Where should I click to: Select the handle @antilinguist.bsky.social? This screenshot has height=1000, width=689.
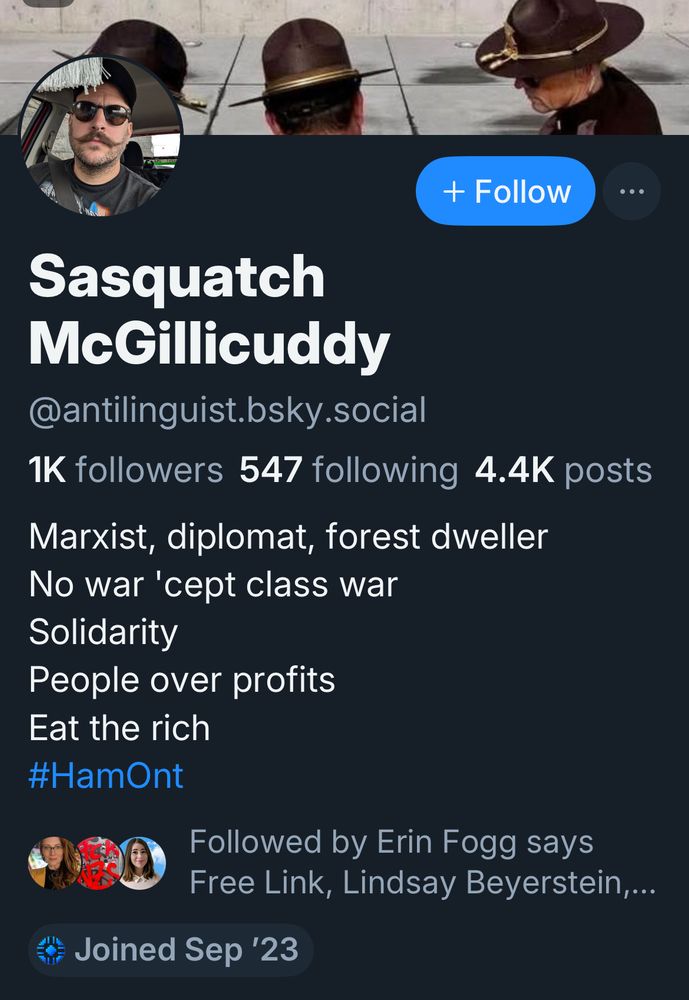(227, 410)
